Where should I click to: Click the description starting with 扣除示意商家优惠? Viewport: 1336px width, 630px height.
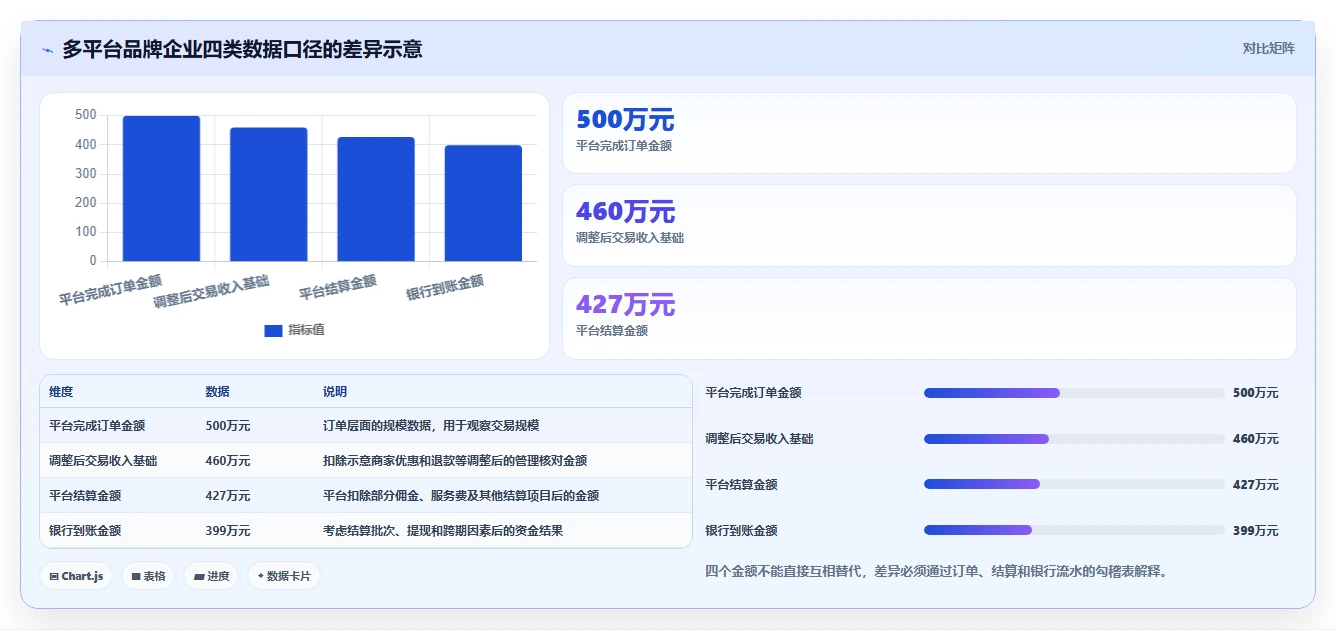[455, 461]
